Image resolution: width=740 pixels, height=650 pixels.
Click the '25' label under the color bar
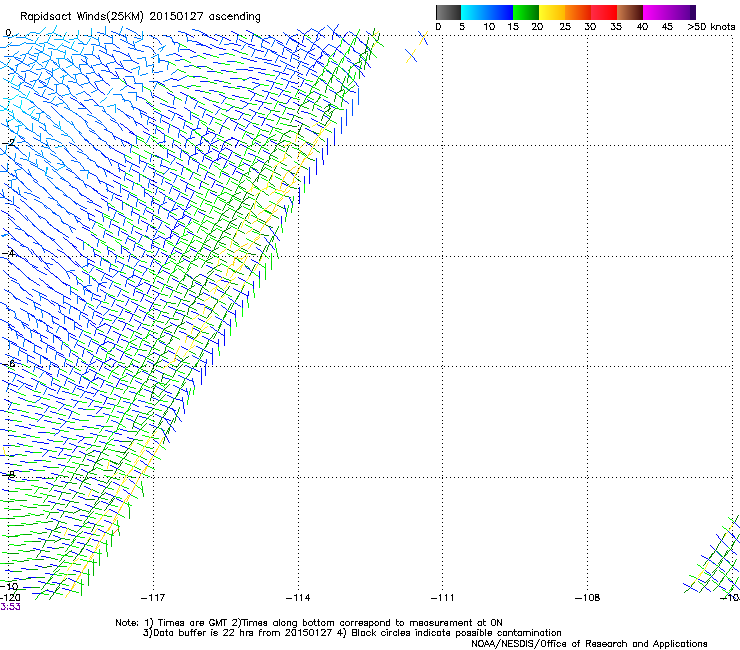[x=565, y=27]
